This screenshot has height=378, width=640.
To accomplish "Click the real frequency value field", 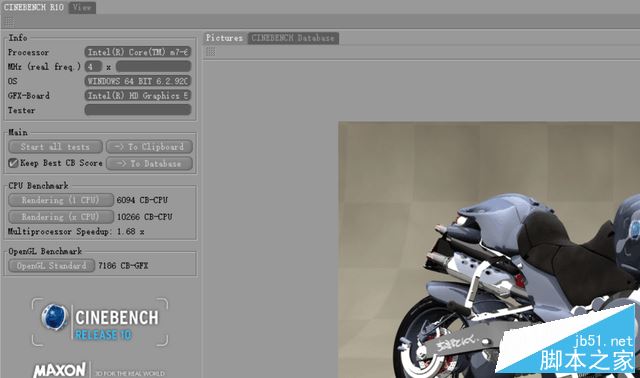I will [153, 67].
